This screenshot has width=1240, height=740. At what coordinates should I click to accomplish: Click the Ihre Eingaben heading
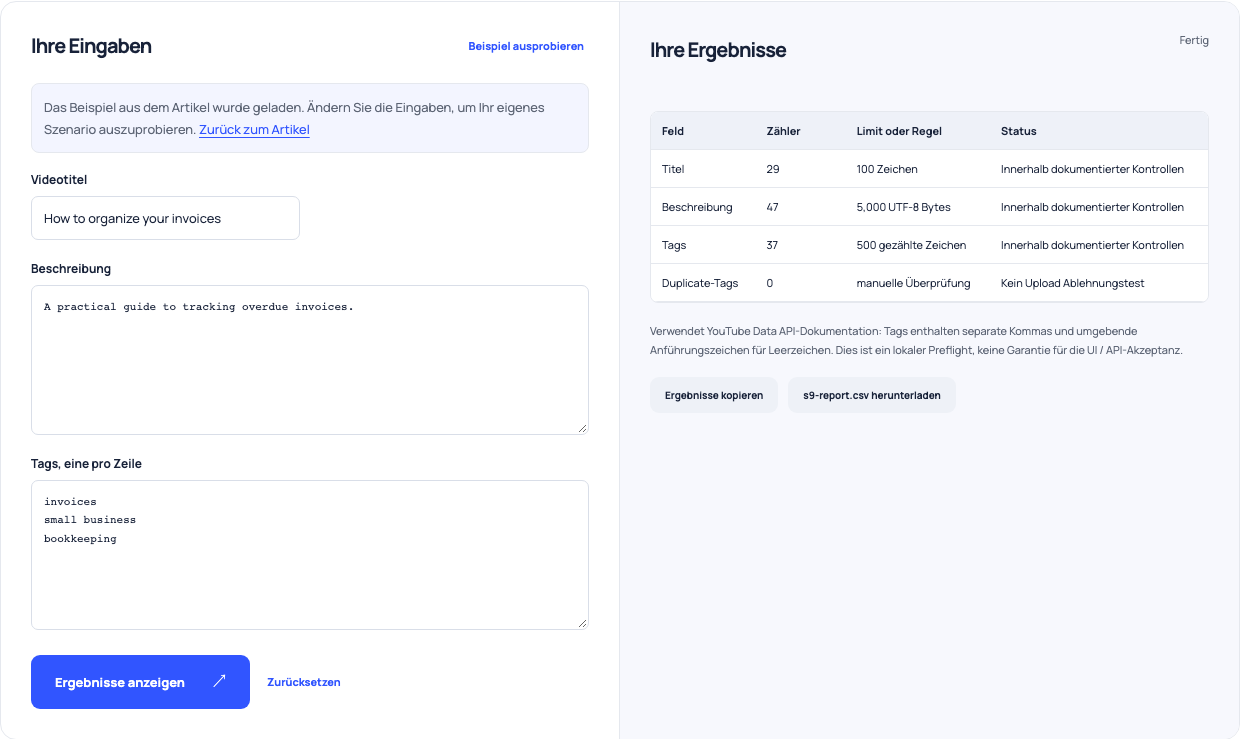[x=91, y=46]
